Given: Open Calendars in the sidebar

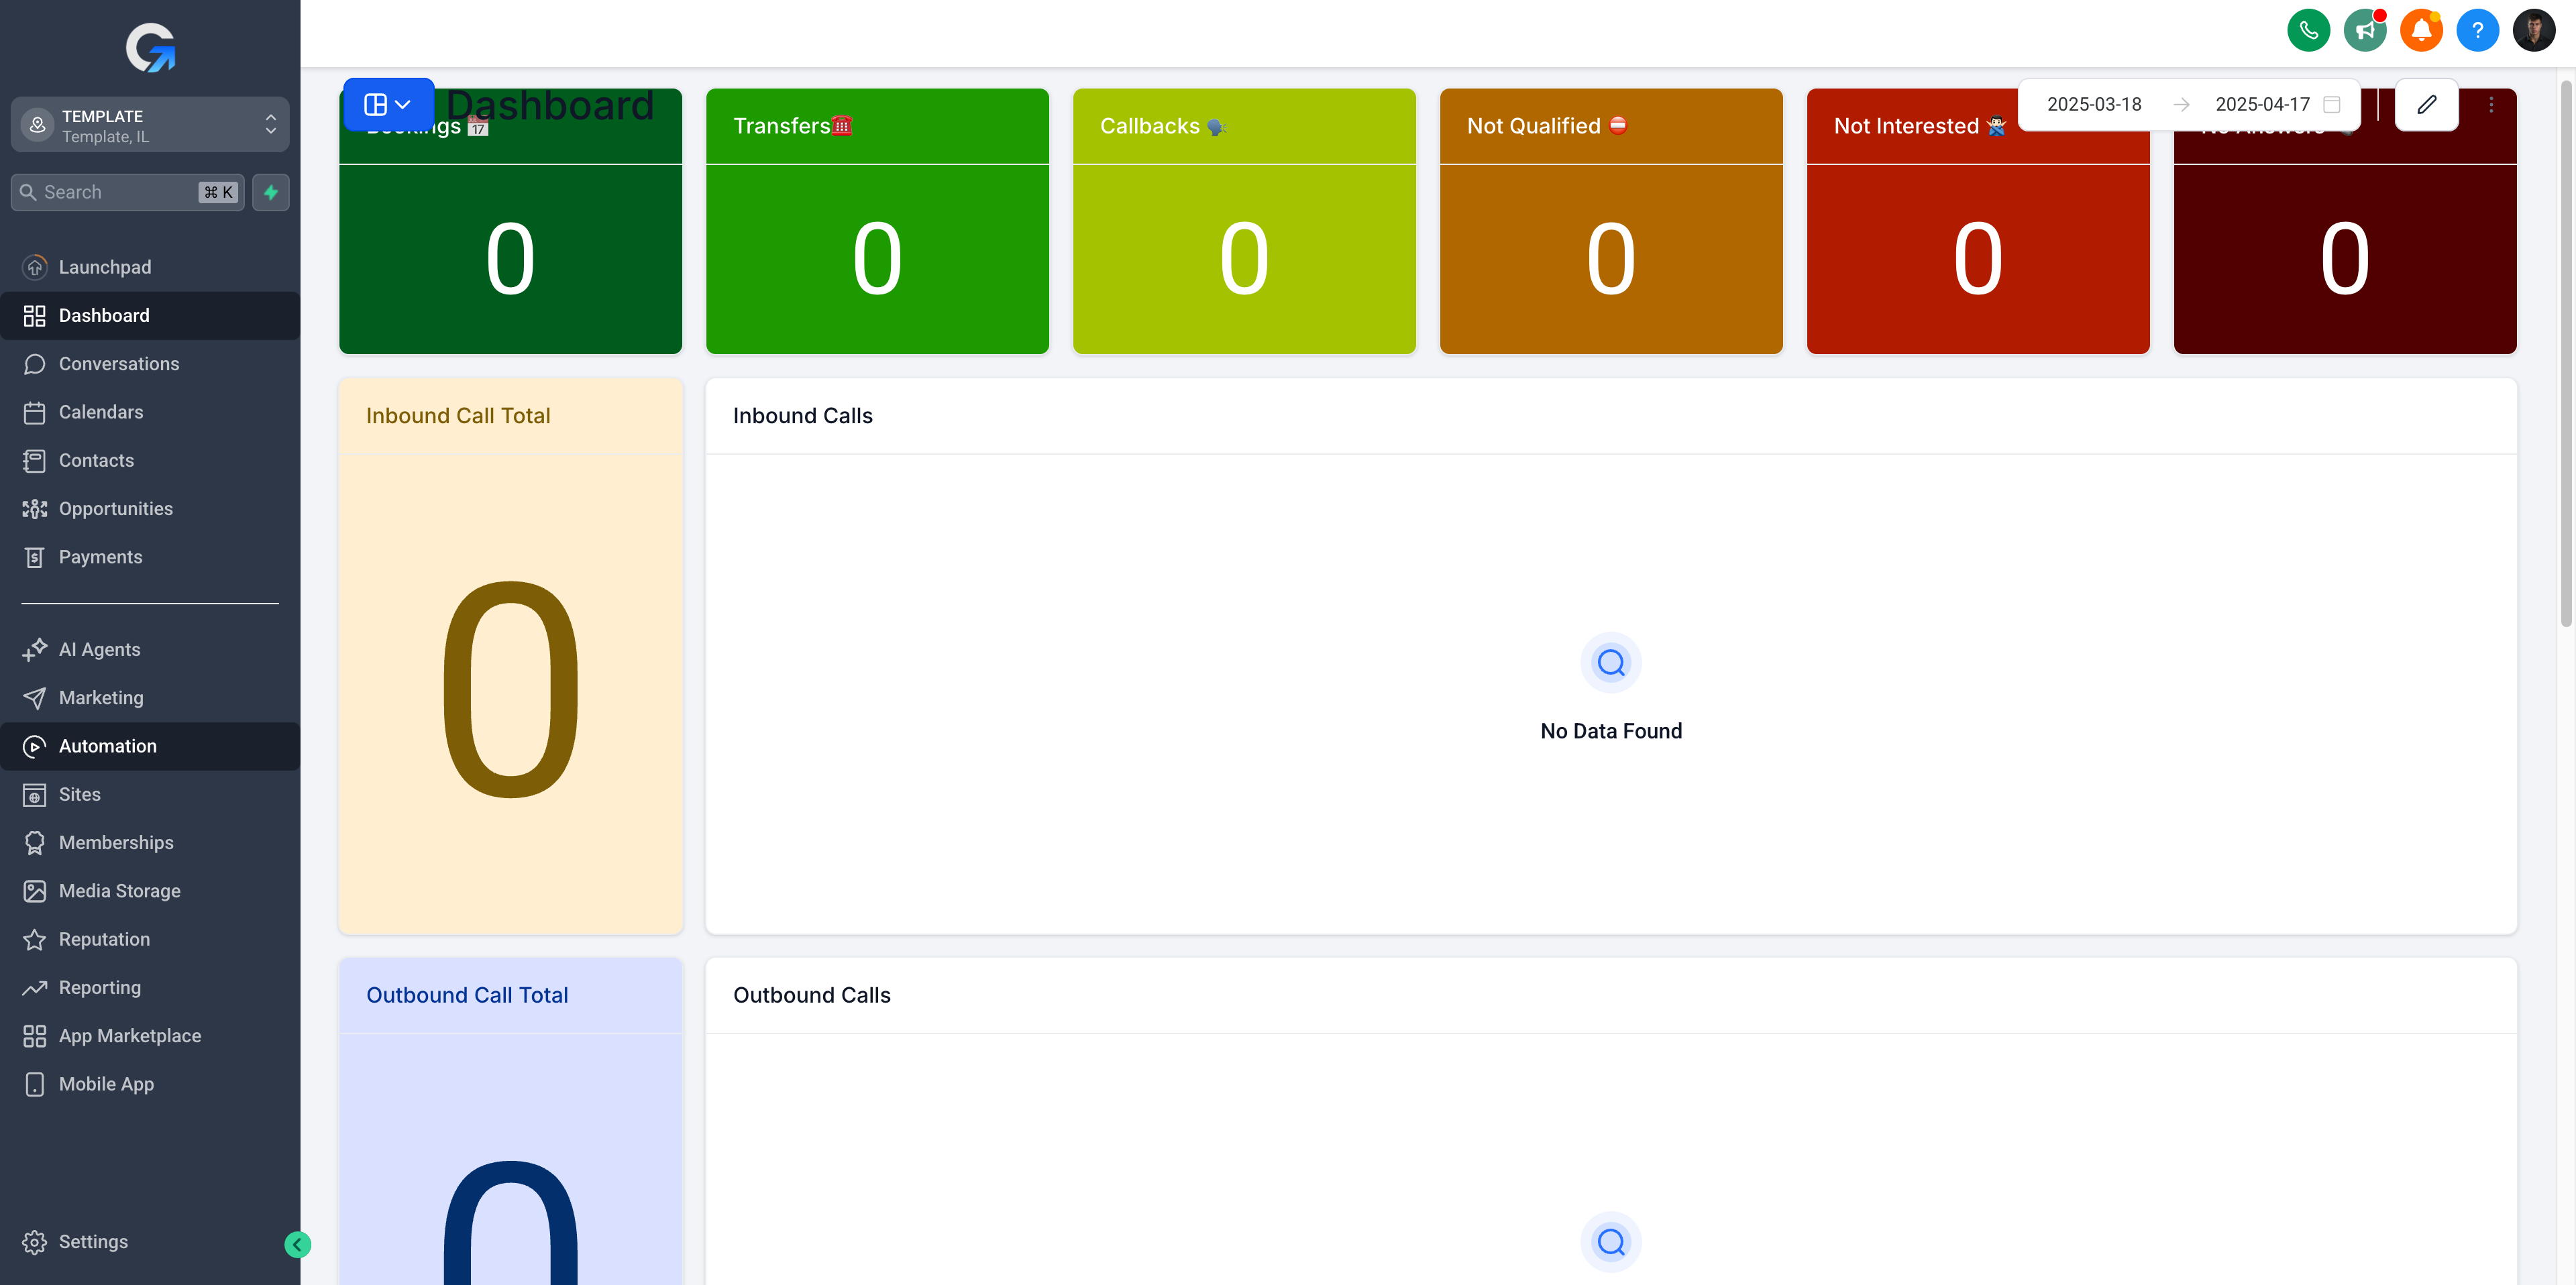Looking at the screenshot, I should [150, 412].
